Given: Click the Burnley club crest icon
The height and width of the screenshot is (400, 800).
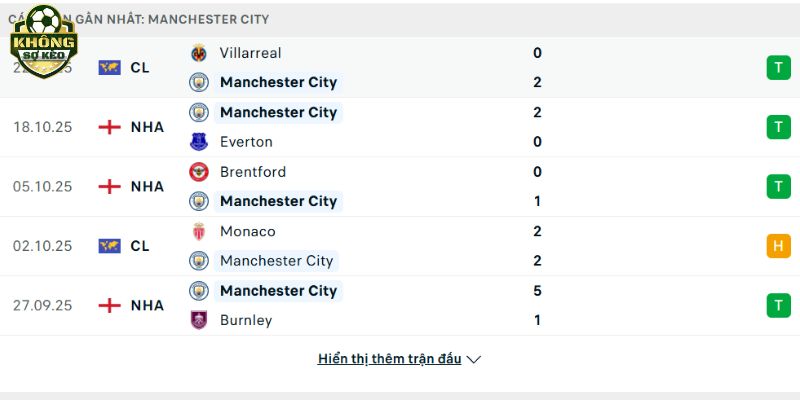Looking at the screenshot, I should [199, 320].
